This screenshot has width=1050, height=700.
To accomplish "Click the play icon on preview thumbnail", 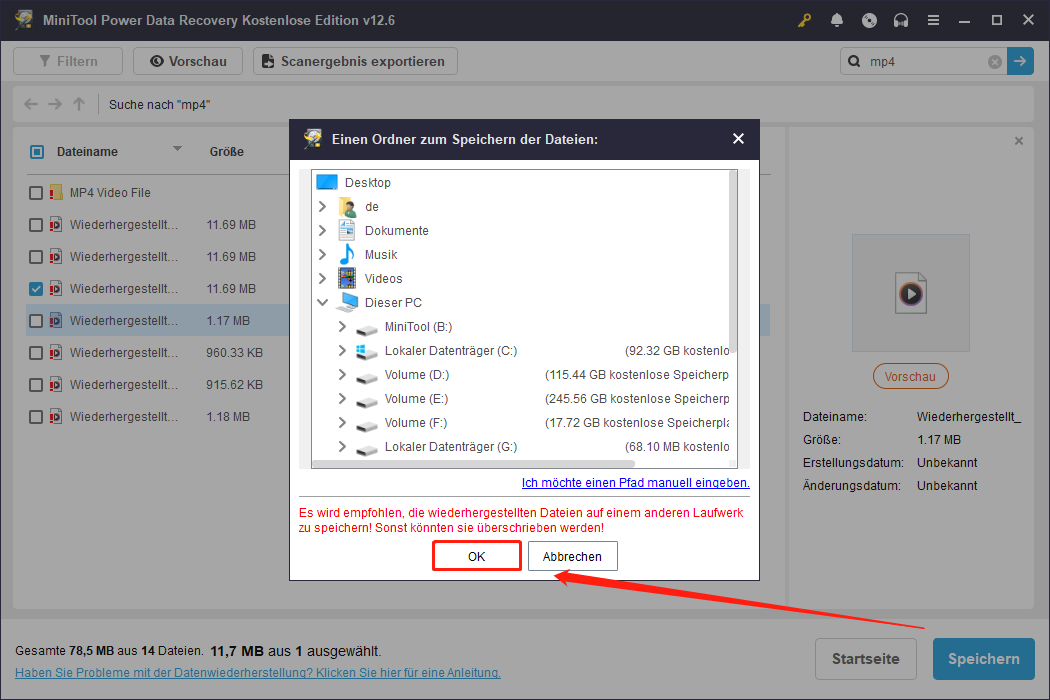I will click(910, 294).
